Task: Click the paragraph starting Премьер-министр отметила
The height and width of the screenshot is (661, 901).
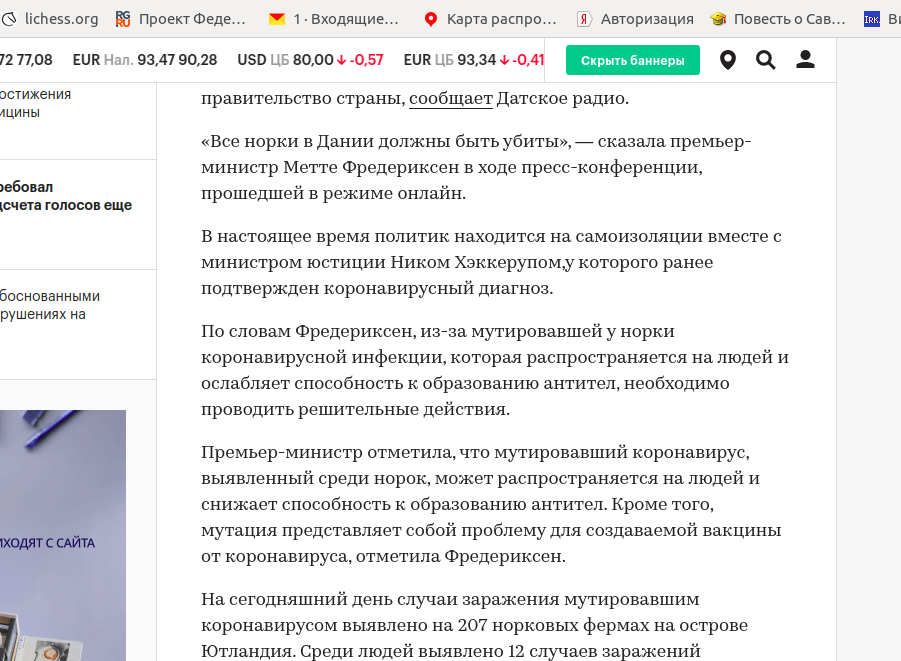Action: pos(491,504)
